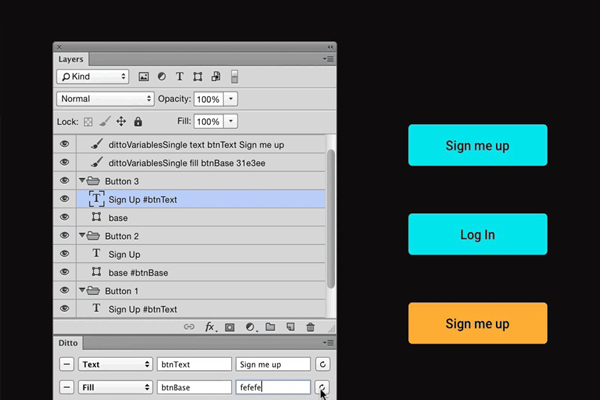Switch to the Ditto tab
600x400 pixels.
pyautogui.click(x=68, y=343)
